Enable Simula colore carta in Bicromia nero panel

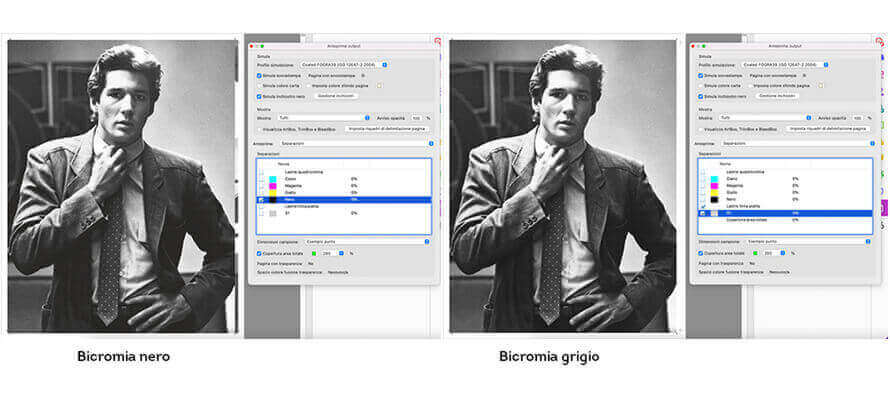click(257, 86)
